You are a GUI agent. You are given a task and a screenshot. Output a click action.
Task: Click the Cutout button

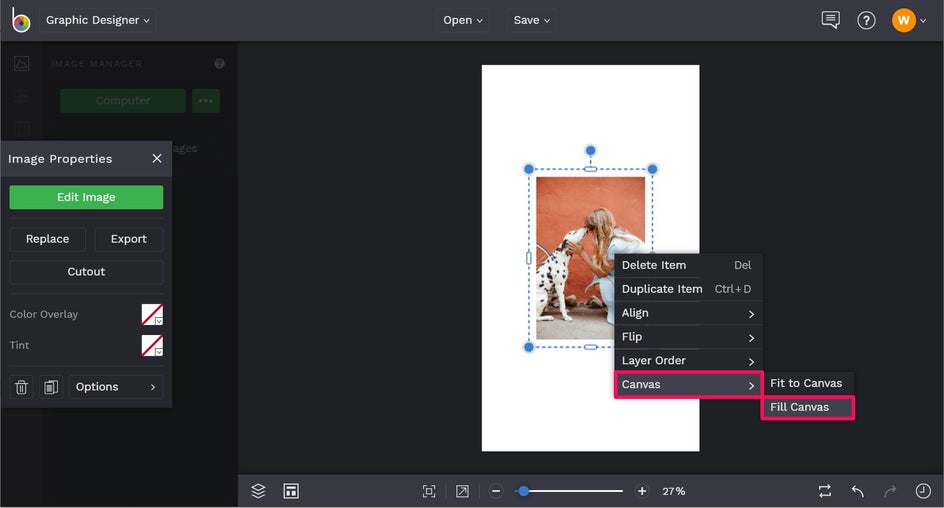click(86, 272)
